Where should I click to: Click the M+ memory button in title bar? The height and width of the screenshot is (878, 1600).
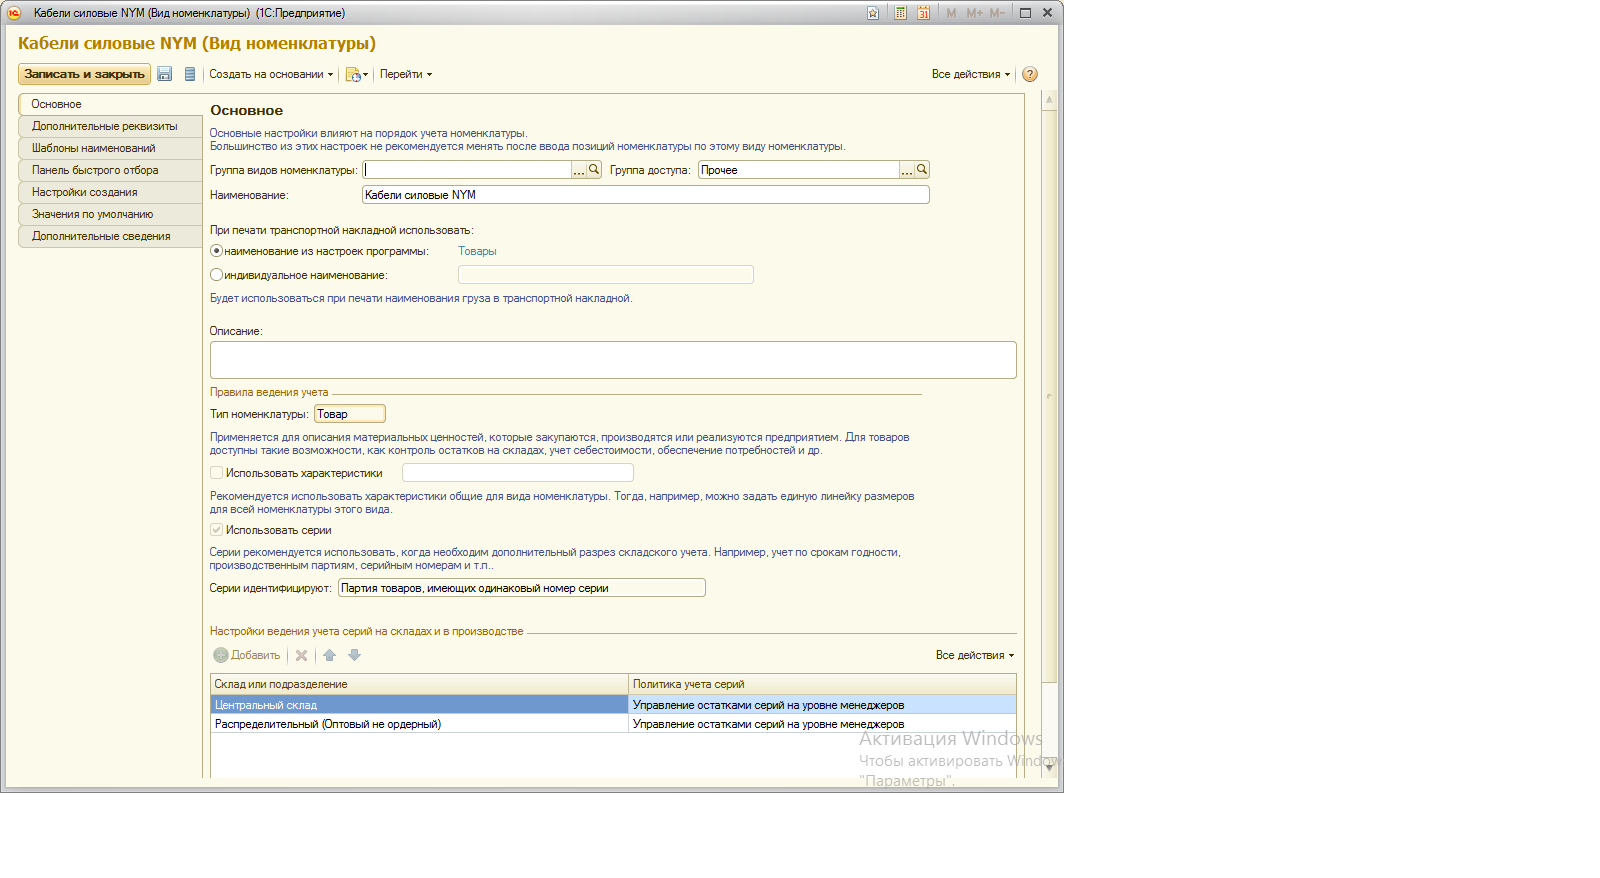[974, 13]
